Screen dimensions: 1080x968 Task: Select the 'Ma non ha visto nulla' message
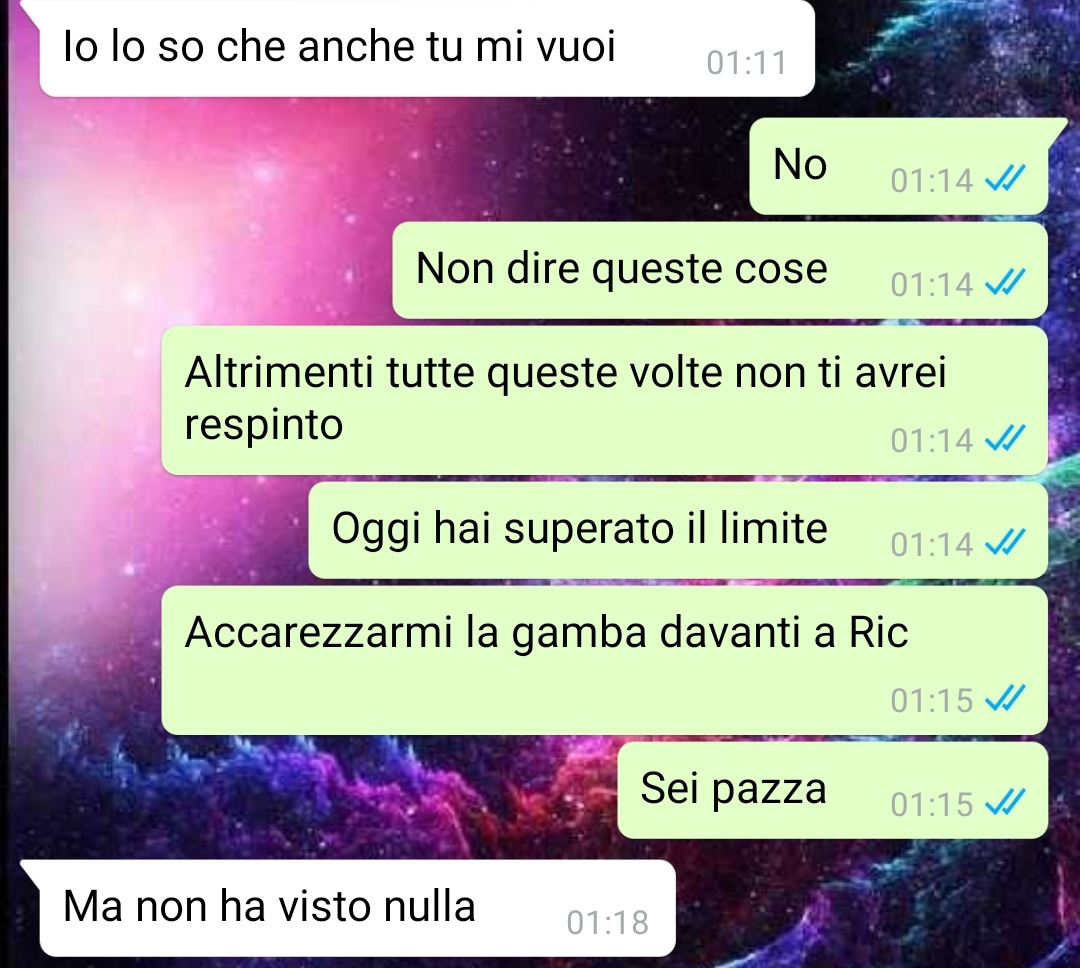tap(357, 907)
